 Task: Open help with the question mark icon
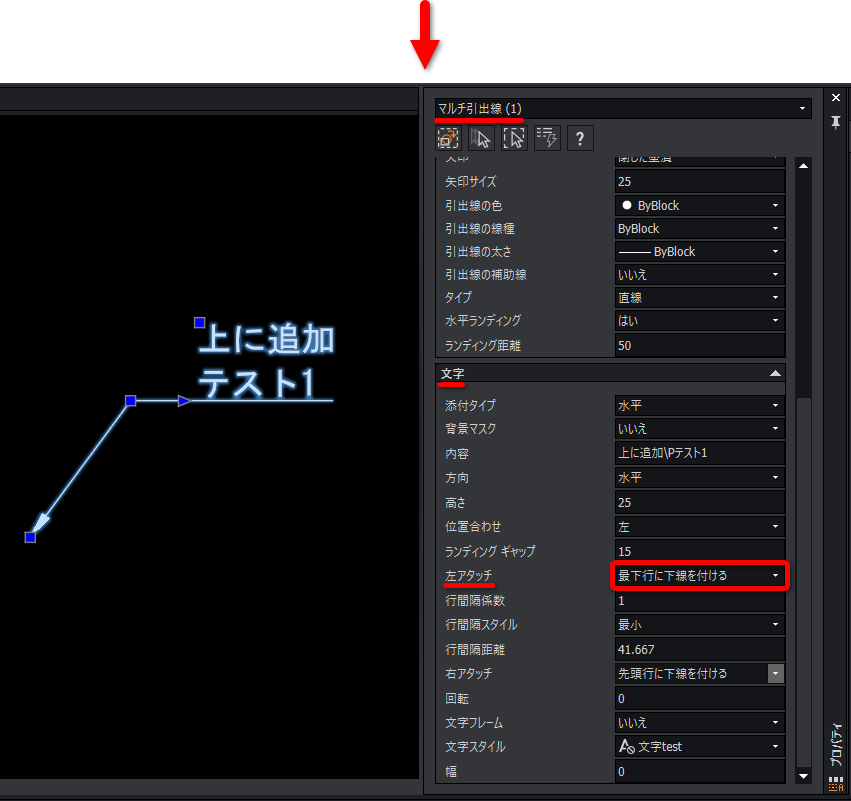[x=581, y=138]
